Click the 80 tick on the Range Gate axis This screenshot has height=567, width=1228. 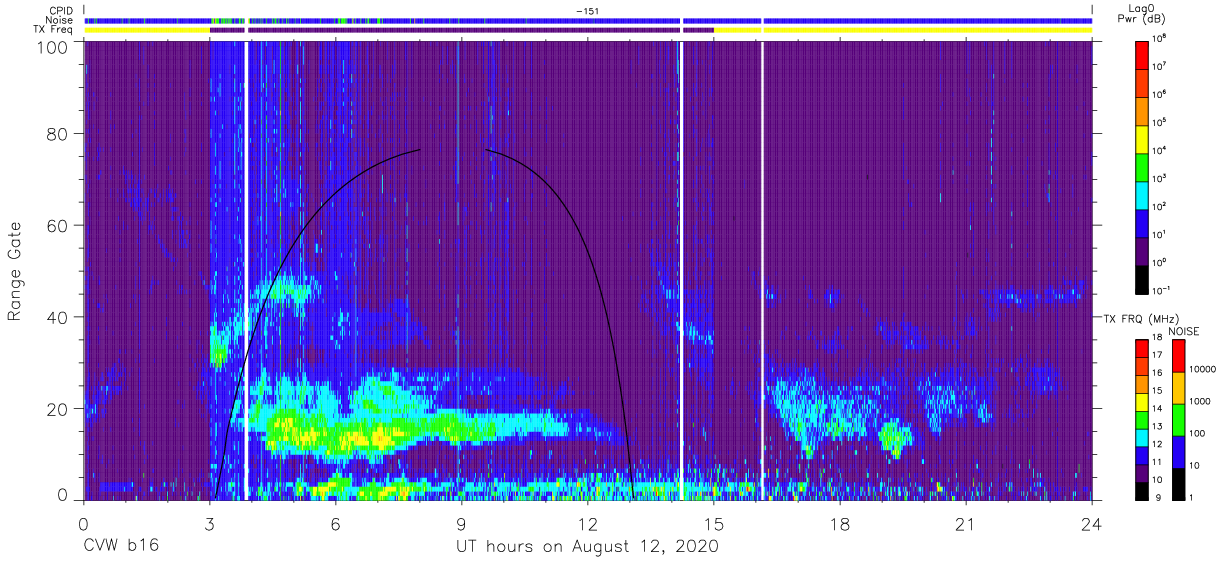point(56,133)
